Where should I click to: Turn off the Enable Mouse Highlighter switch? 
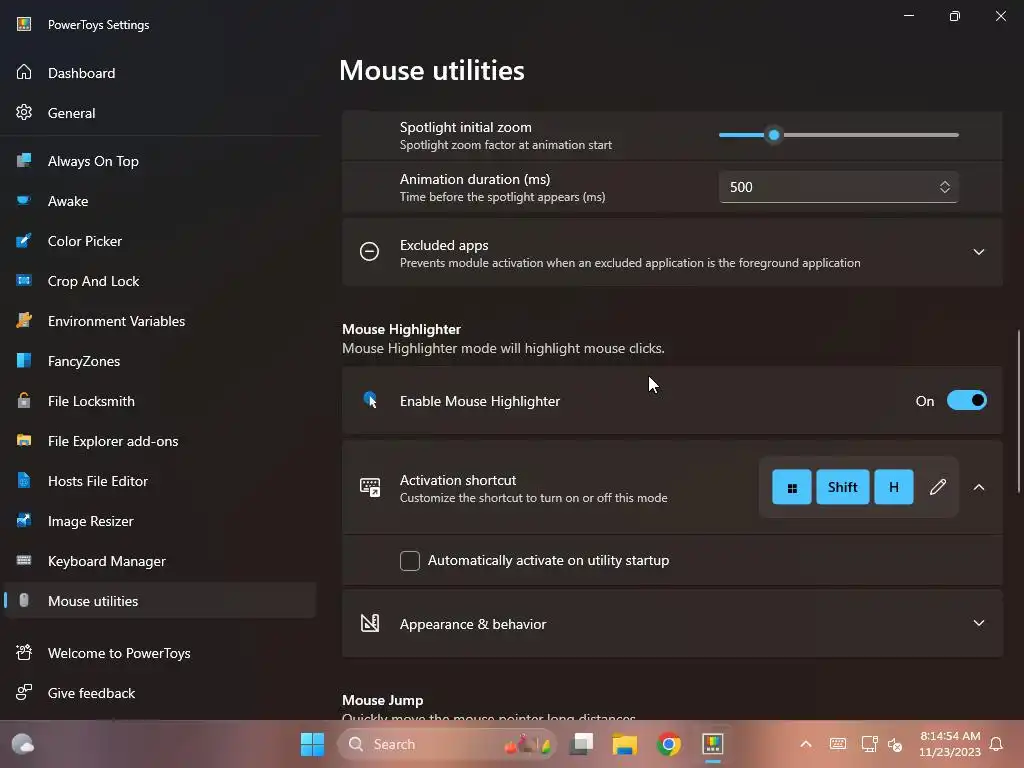pos(967,400)
